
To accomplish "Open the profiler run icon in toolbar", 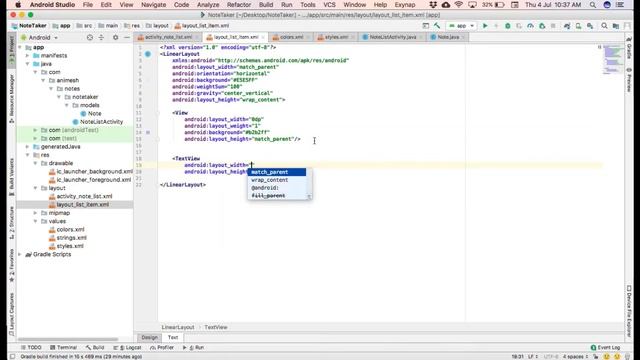I will tap(530, 26).
